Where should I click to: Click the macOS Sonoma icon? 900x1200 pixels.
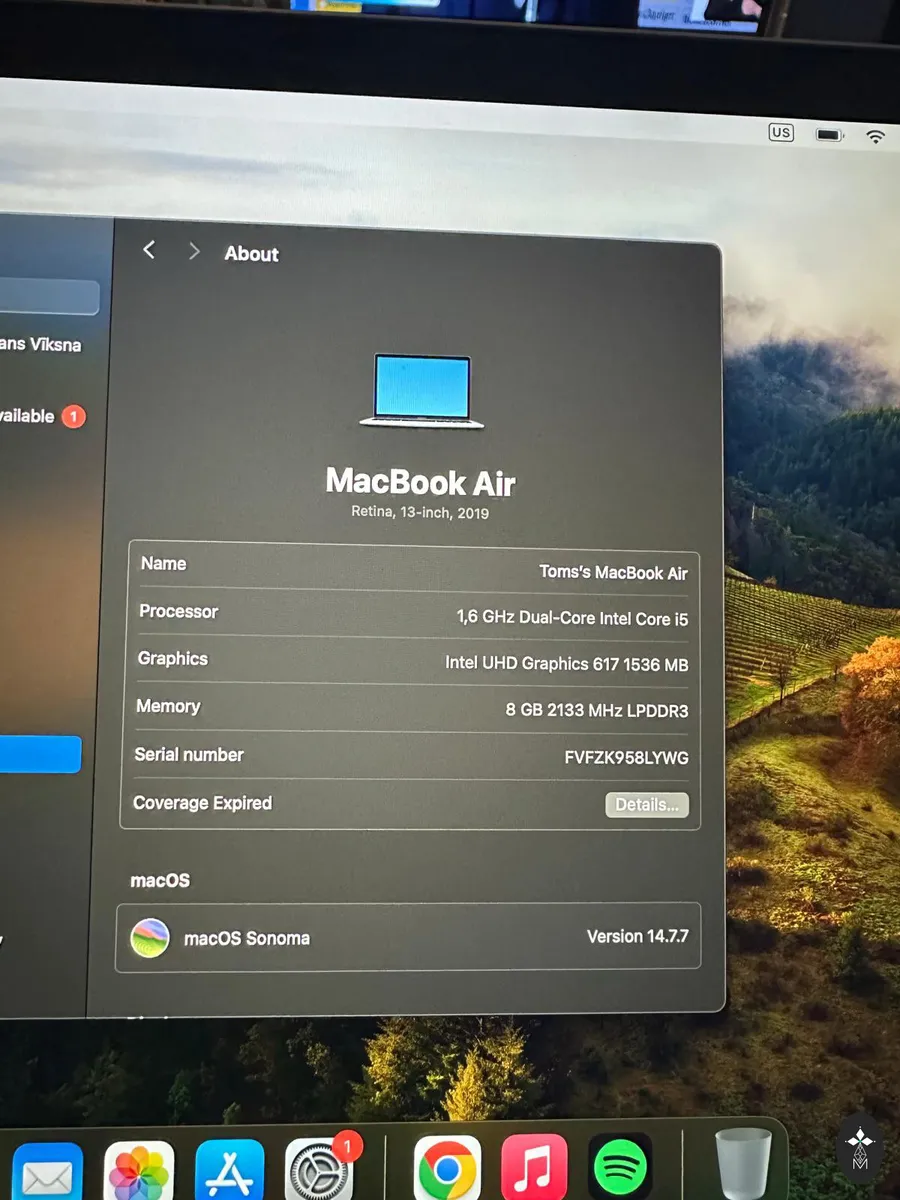click(150, 938)
